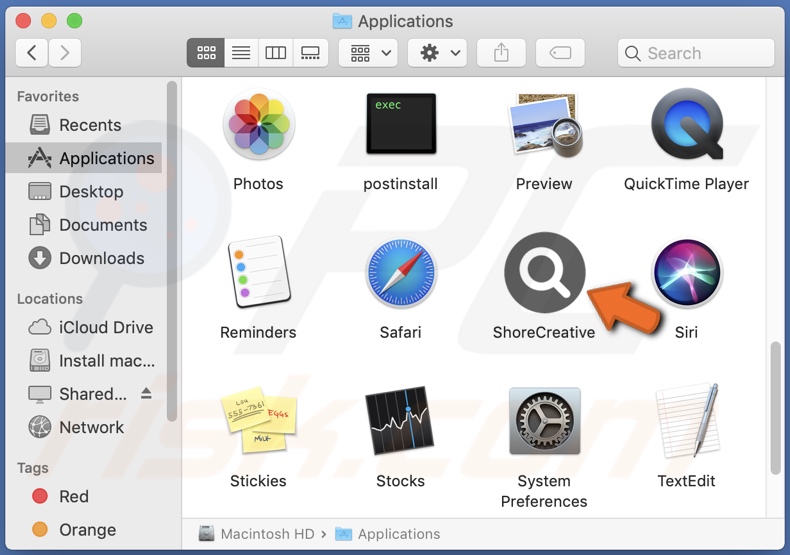Open the group-by arrangement dropdown
Screen dimensions: 790x555
point(368,52)
